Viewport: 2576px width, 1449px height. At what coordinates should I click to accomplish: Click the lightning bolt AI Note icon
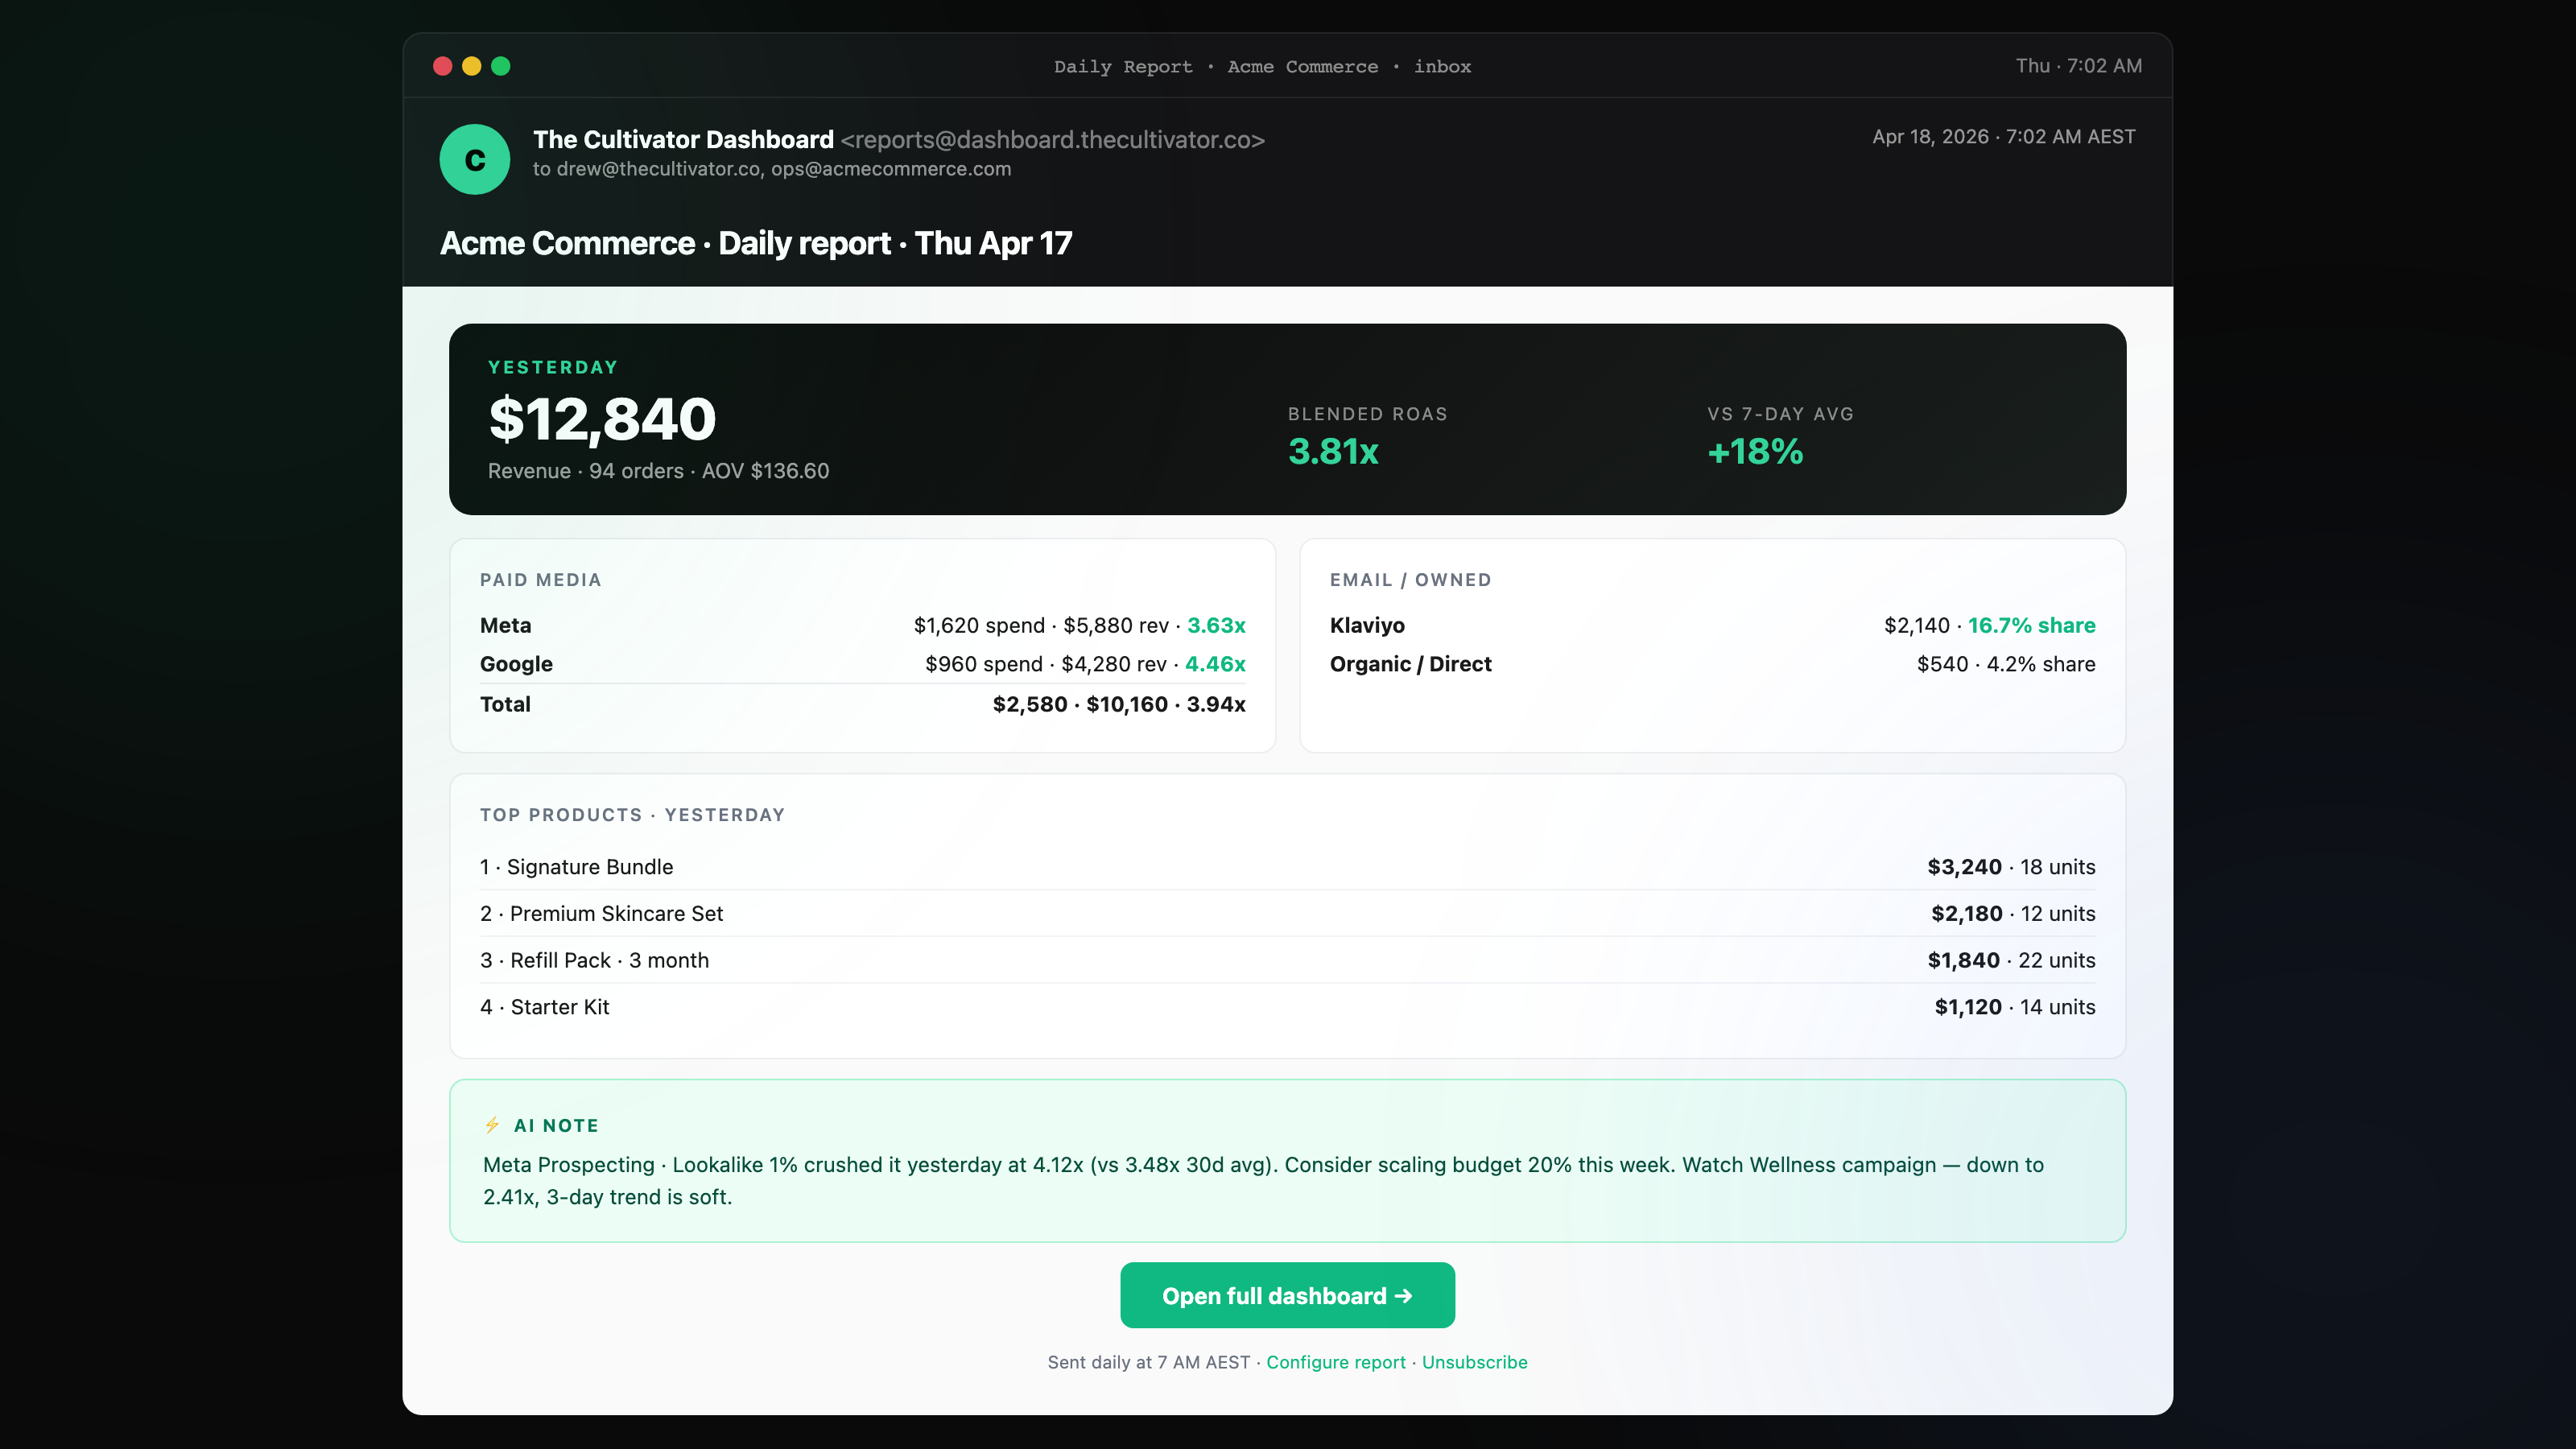click(492, 1125)
